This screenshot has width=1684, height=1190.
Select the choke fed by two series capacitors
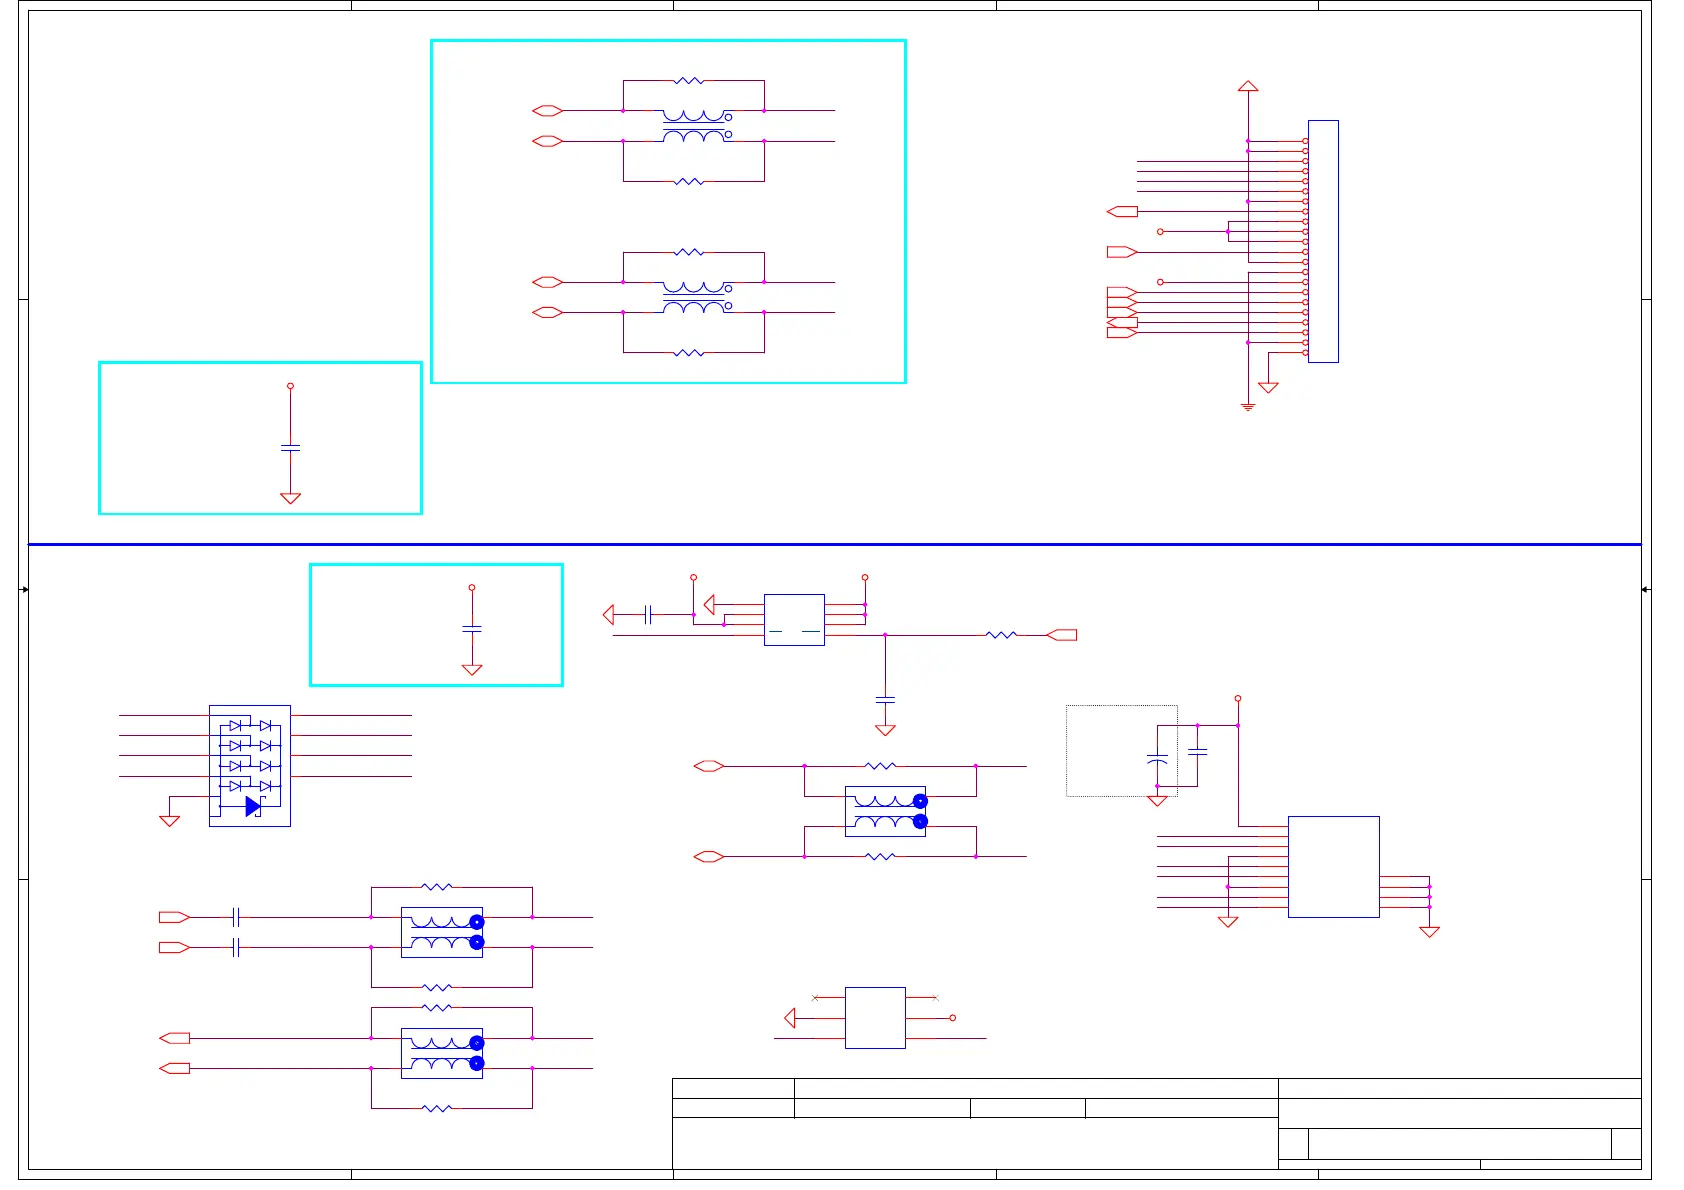coord(442,932)
